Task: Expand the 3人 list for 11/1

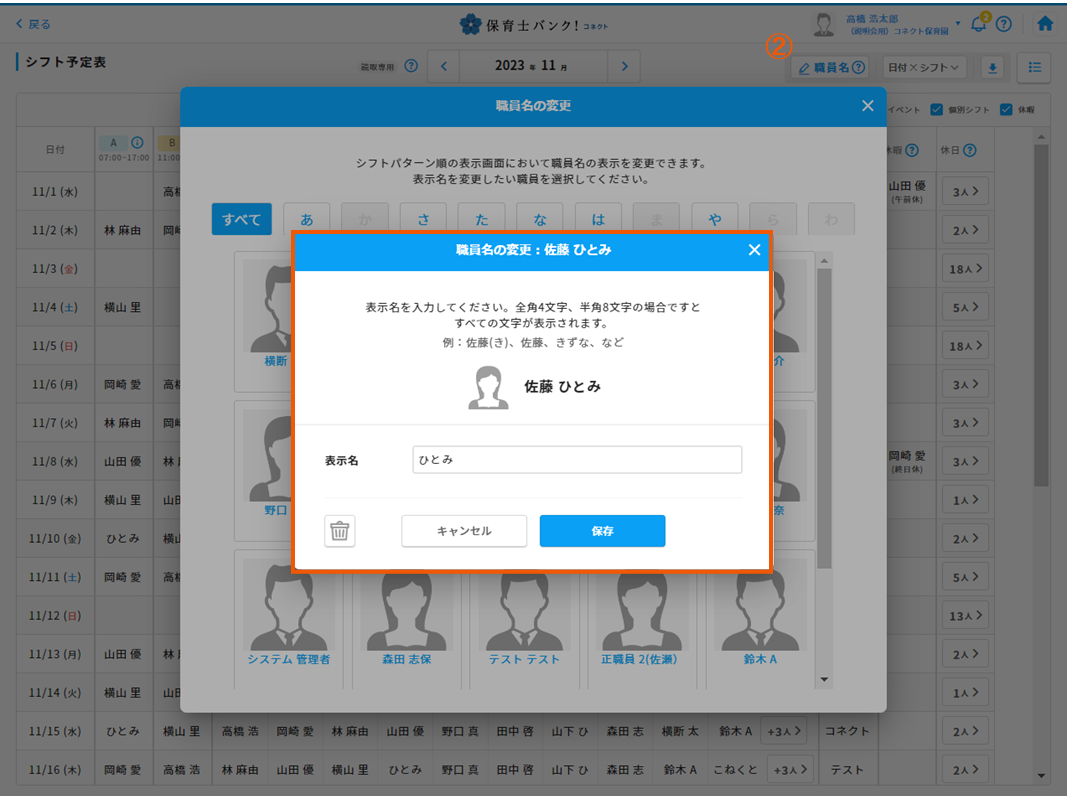Action: 966,191
